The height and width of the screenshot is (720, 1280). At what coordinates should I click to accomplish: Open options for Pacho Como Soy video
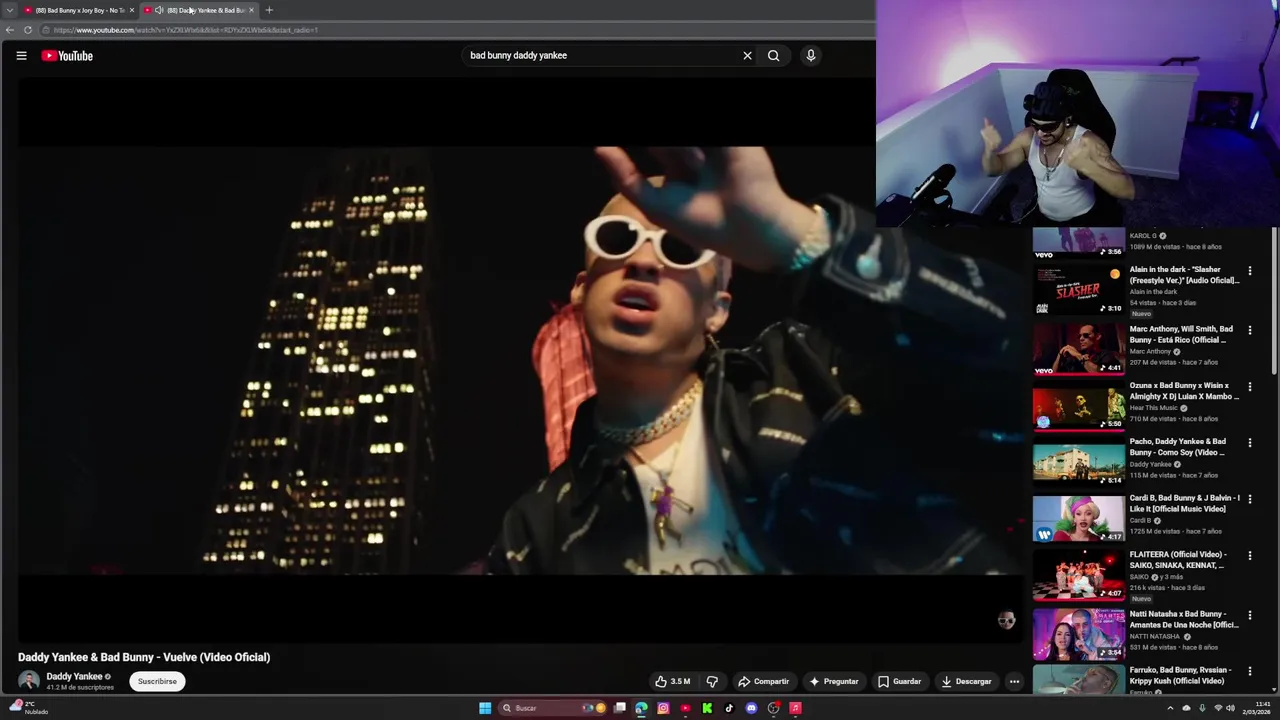(1249, 443)
